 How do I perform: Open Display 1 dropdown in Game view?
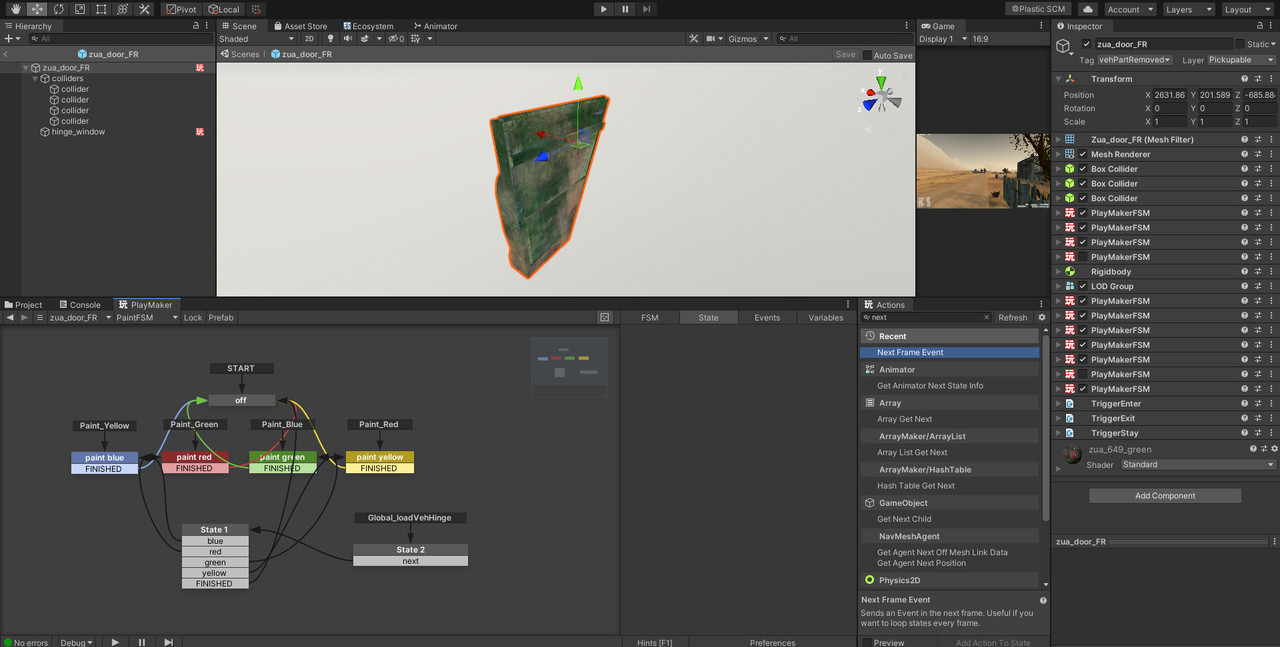click(x=942, y=39)
